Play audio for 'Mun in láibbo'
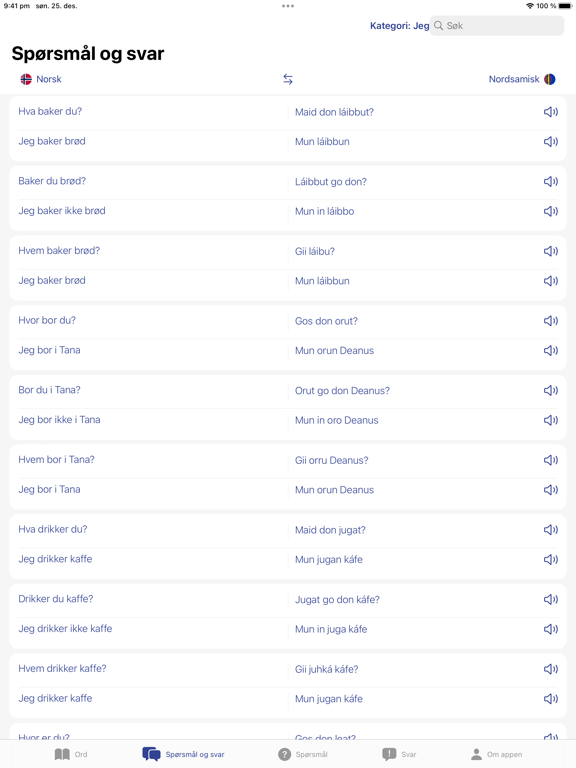576x768 pixels. click(x=551, y=211)
